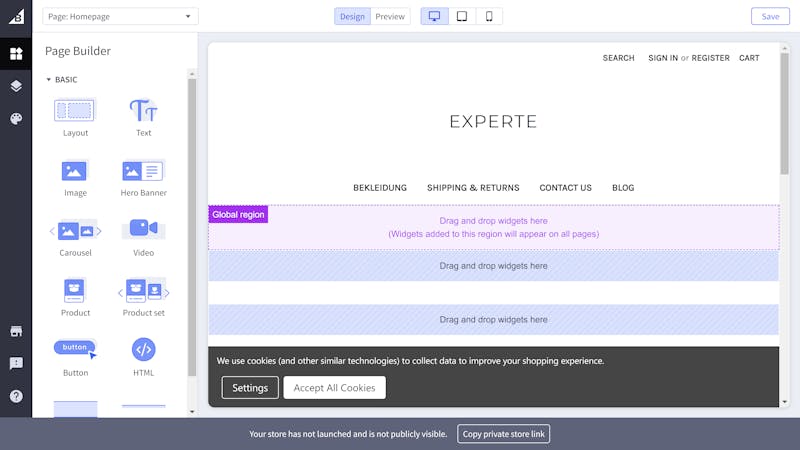
Task: Select the Hero Banner widget
Action: point(143,178)
